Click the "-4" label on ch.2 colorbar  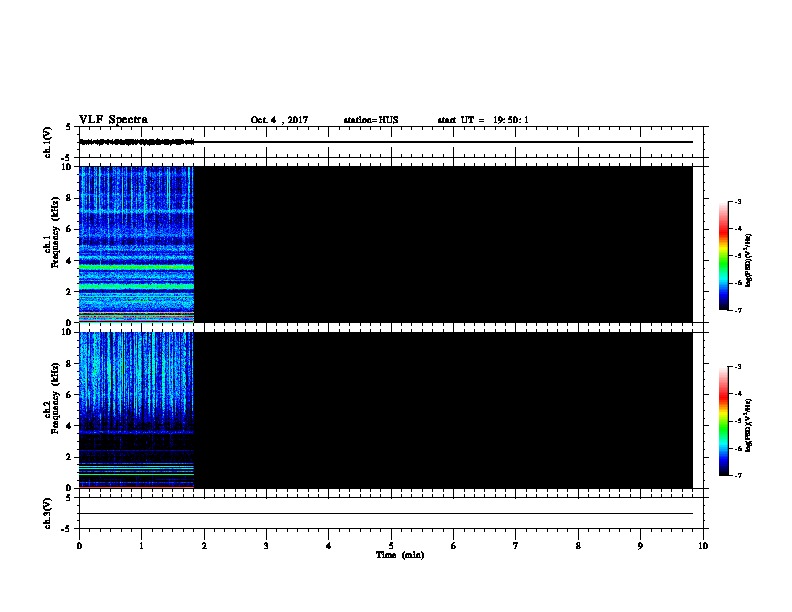[x=738, y=394]
